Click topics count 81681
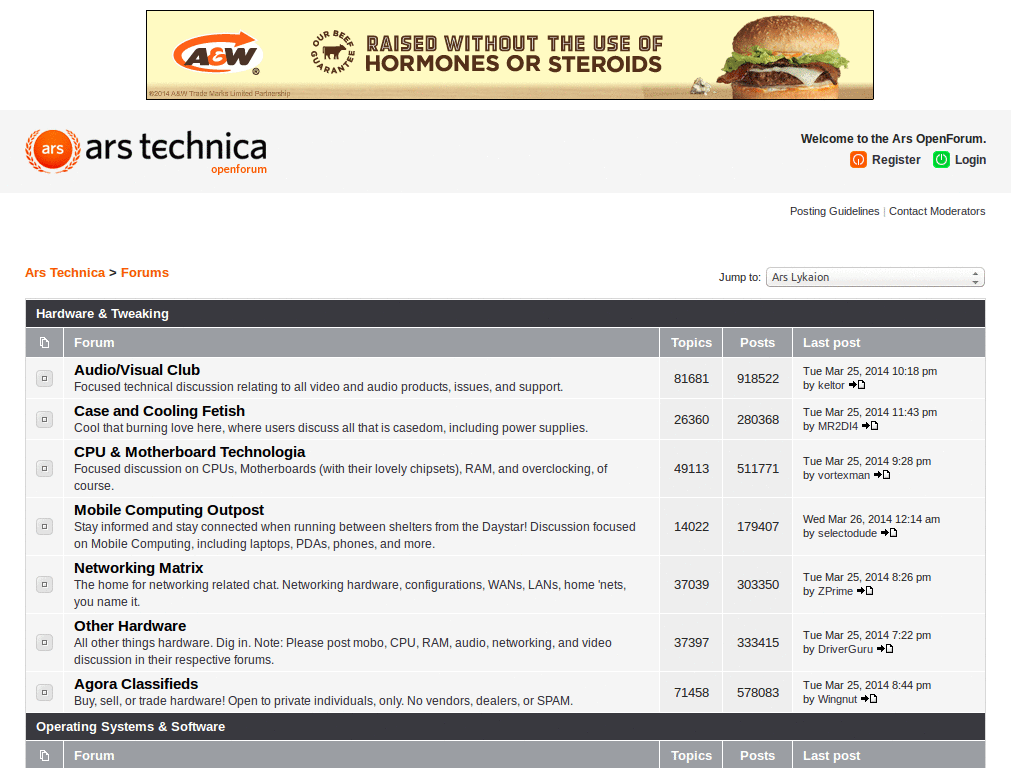The width and height of the screenshot is (1024, 768). click(692, 379)
